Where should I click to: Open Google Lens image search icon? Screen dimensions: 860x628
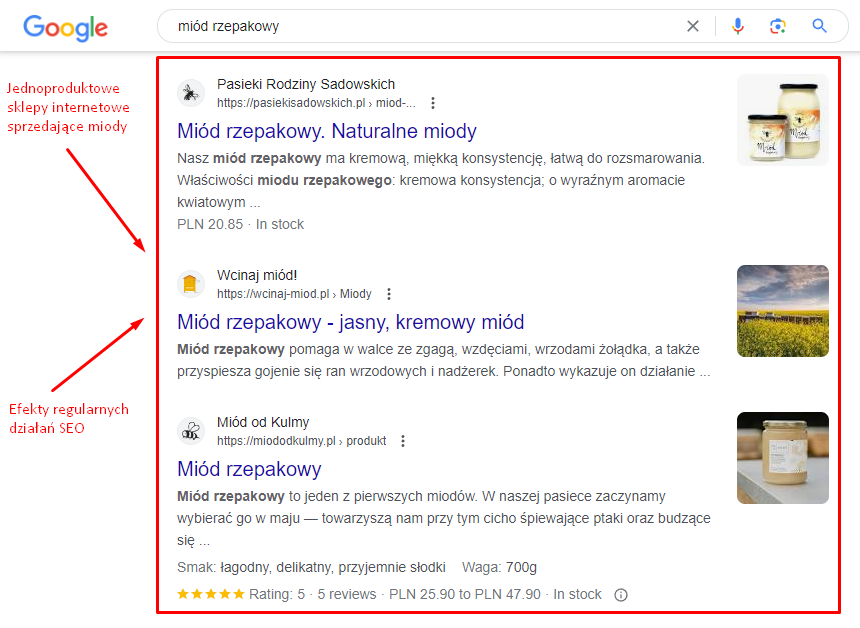click(778, 26)
